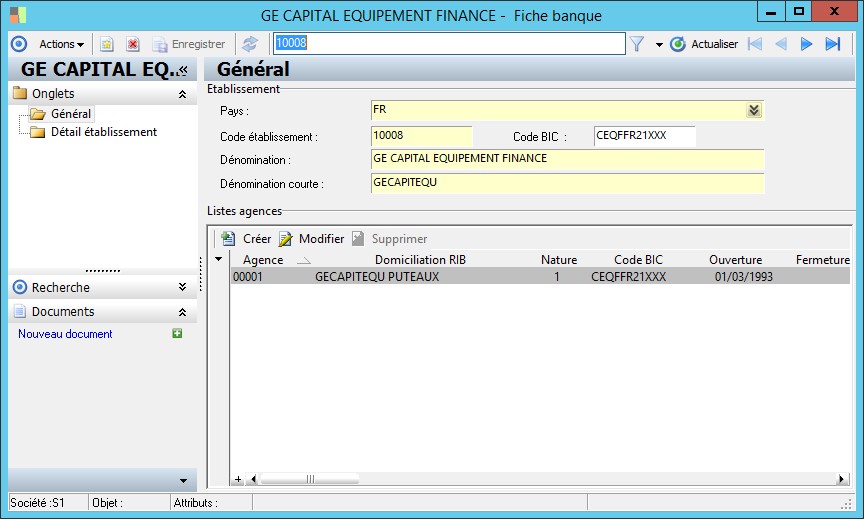The width and height of the screenshot is (864, 519).
Task: Click the new record star icon in toolbar
Action: (107, 44)
